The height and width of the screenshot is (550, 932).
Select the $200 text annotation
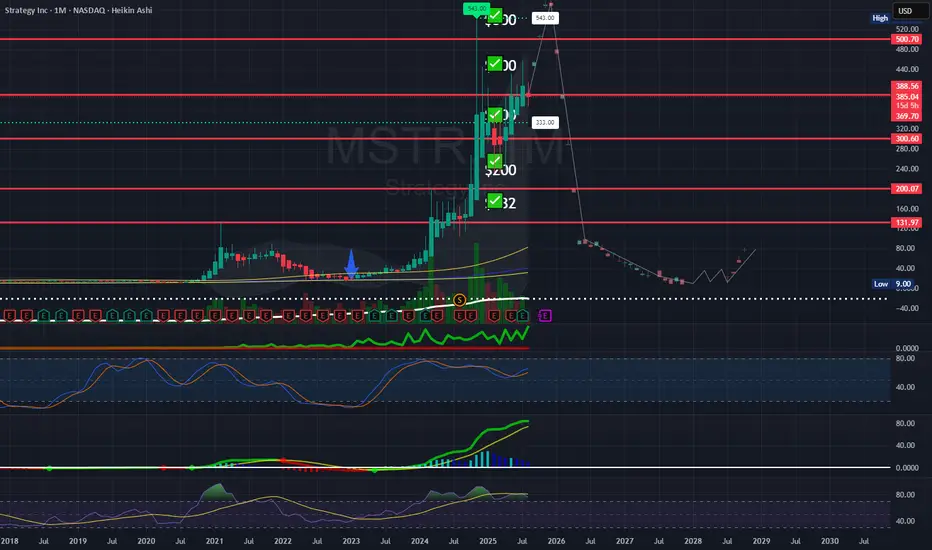click(500, 171)
